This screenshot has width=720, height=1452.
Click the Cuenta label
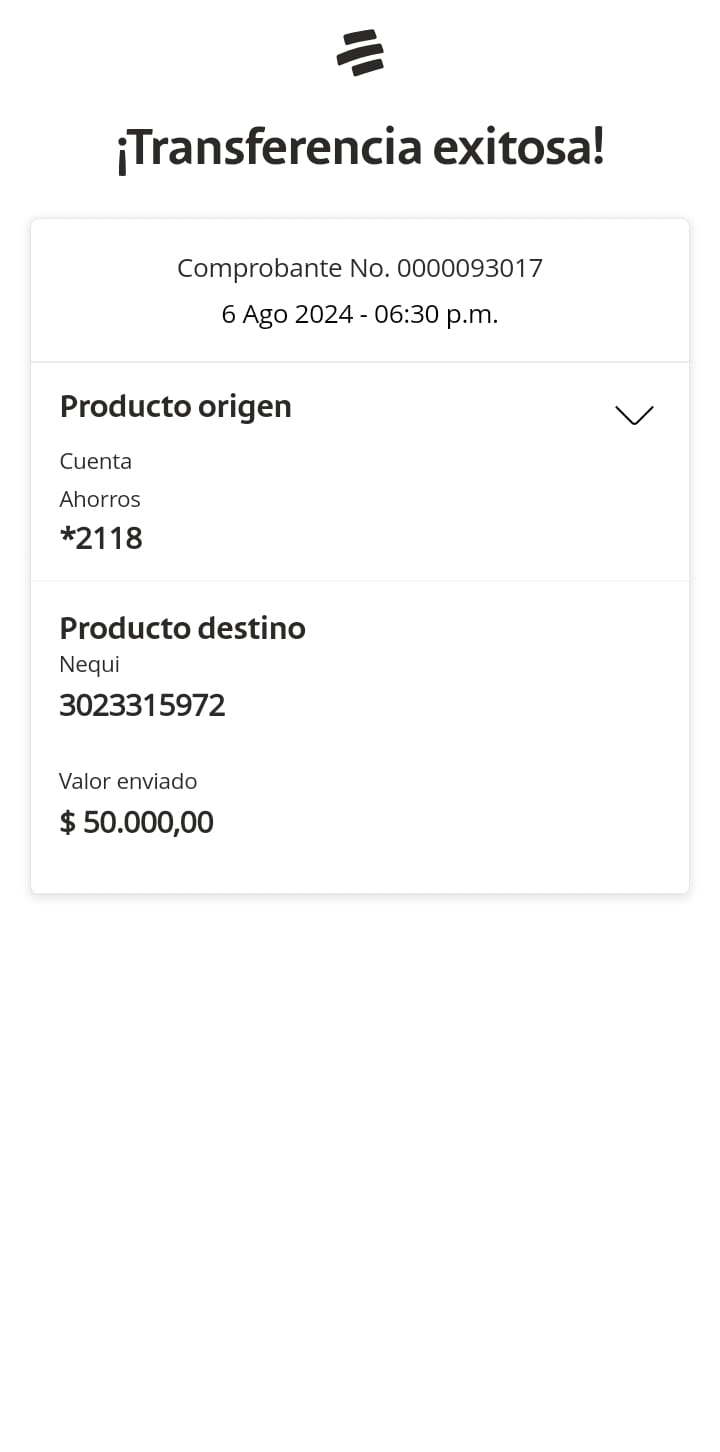[96, 461]
